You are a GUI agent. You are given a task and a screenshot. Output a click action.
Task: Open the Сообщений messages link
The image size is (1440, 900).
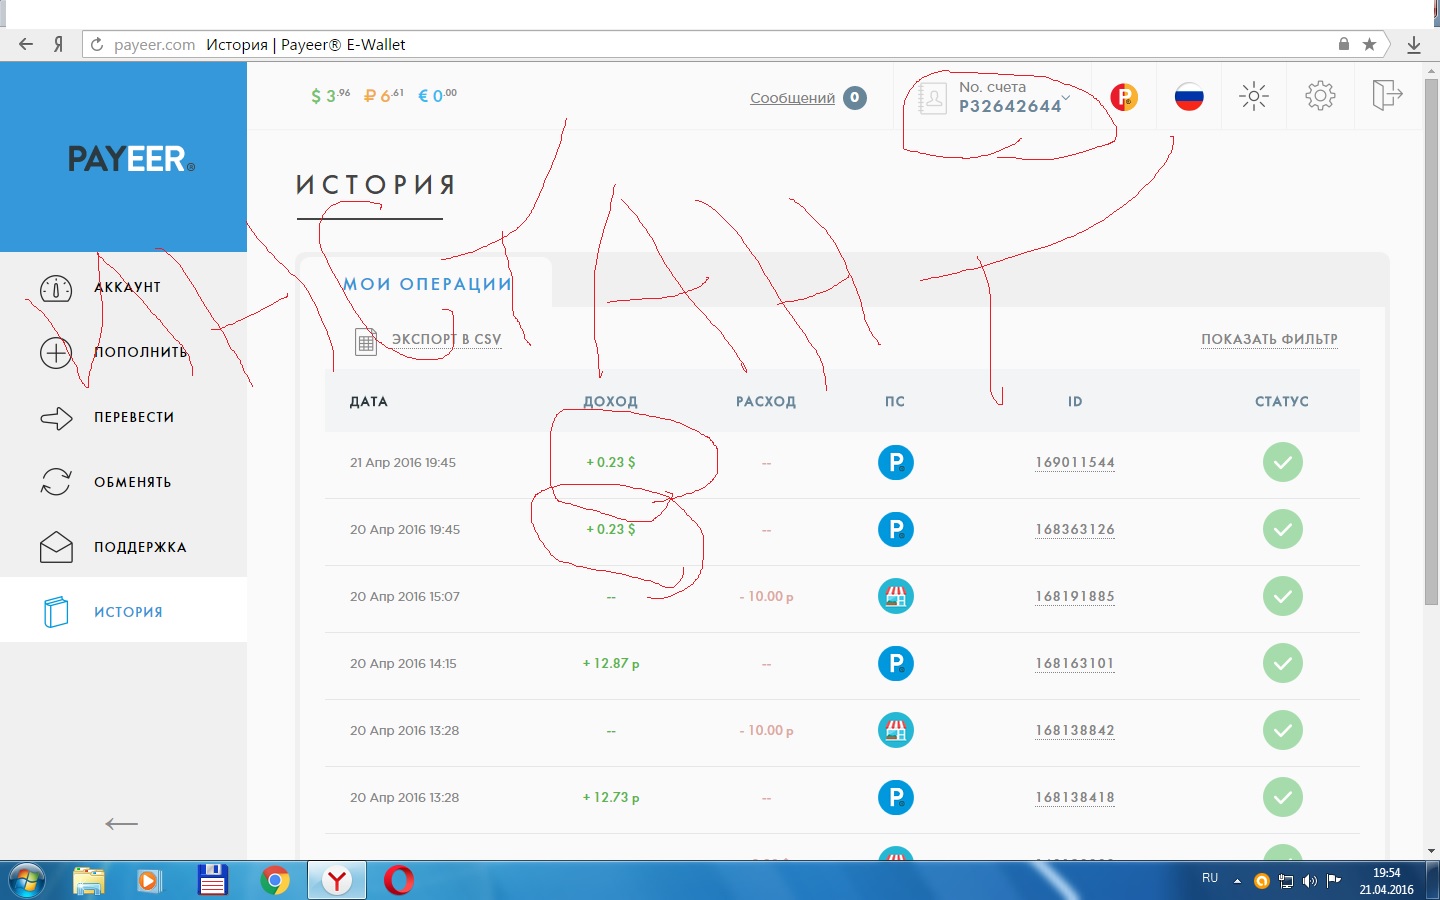pyautogui.click(x=792, y=98)
